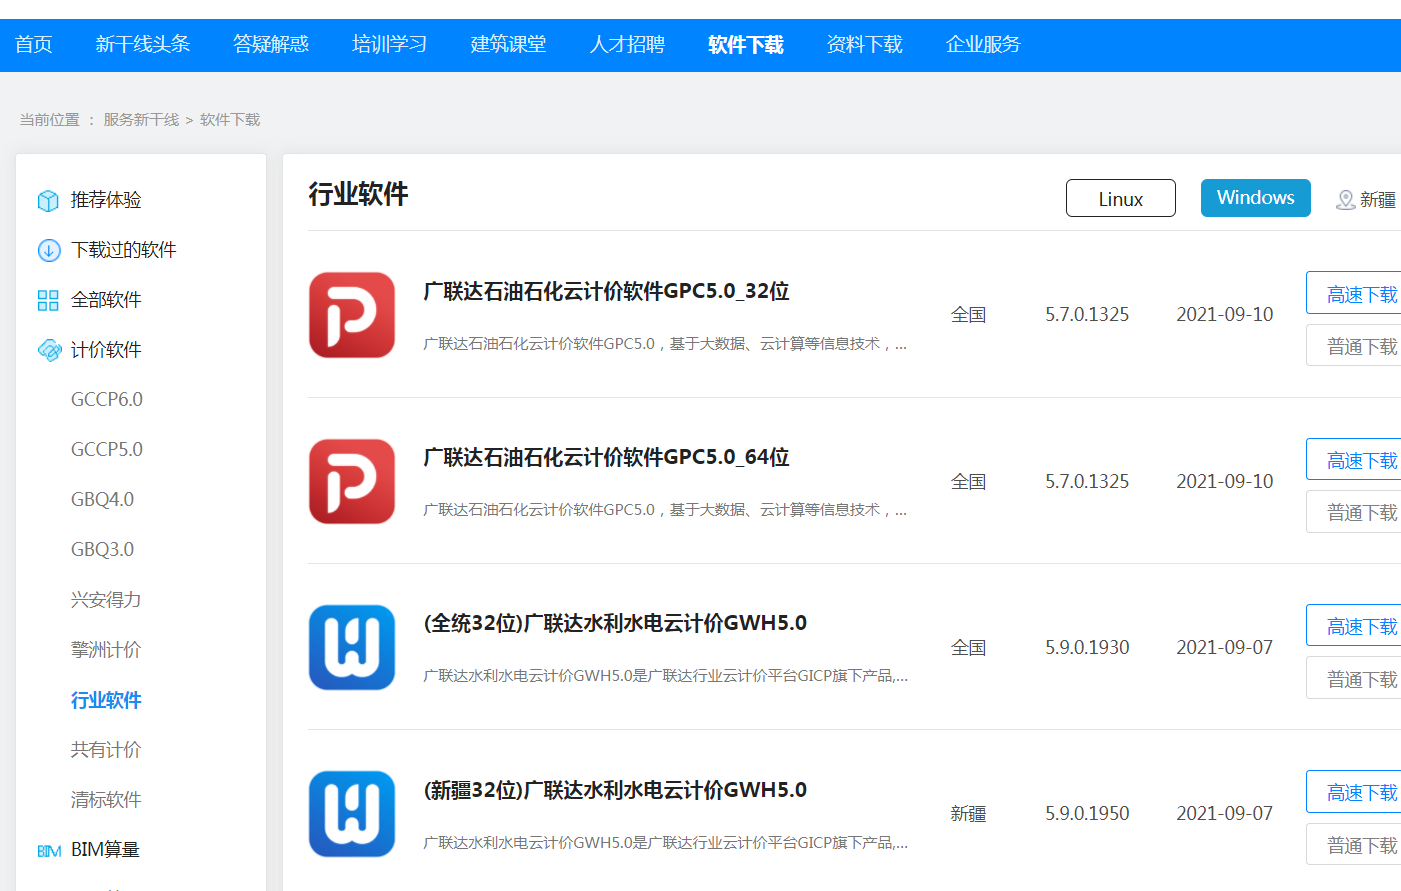
Task: Open the 新疆 region selector
Action: pyautogui.click(x=1366, y=200)
